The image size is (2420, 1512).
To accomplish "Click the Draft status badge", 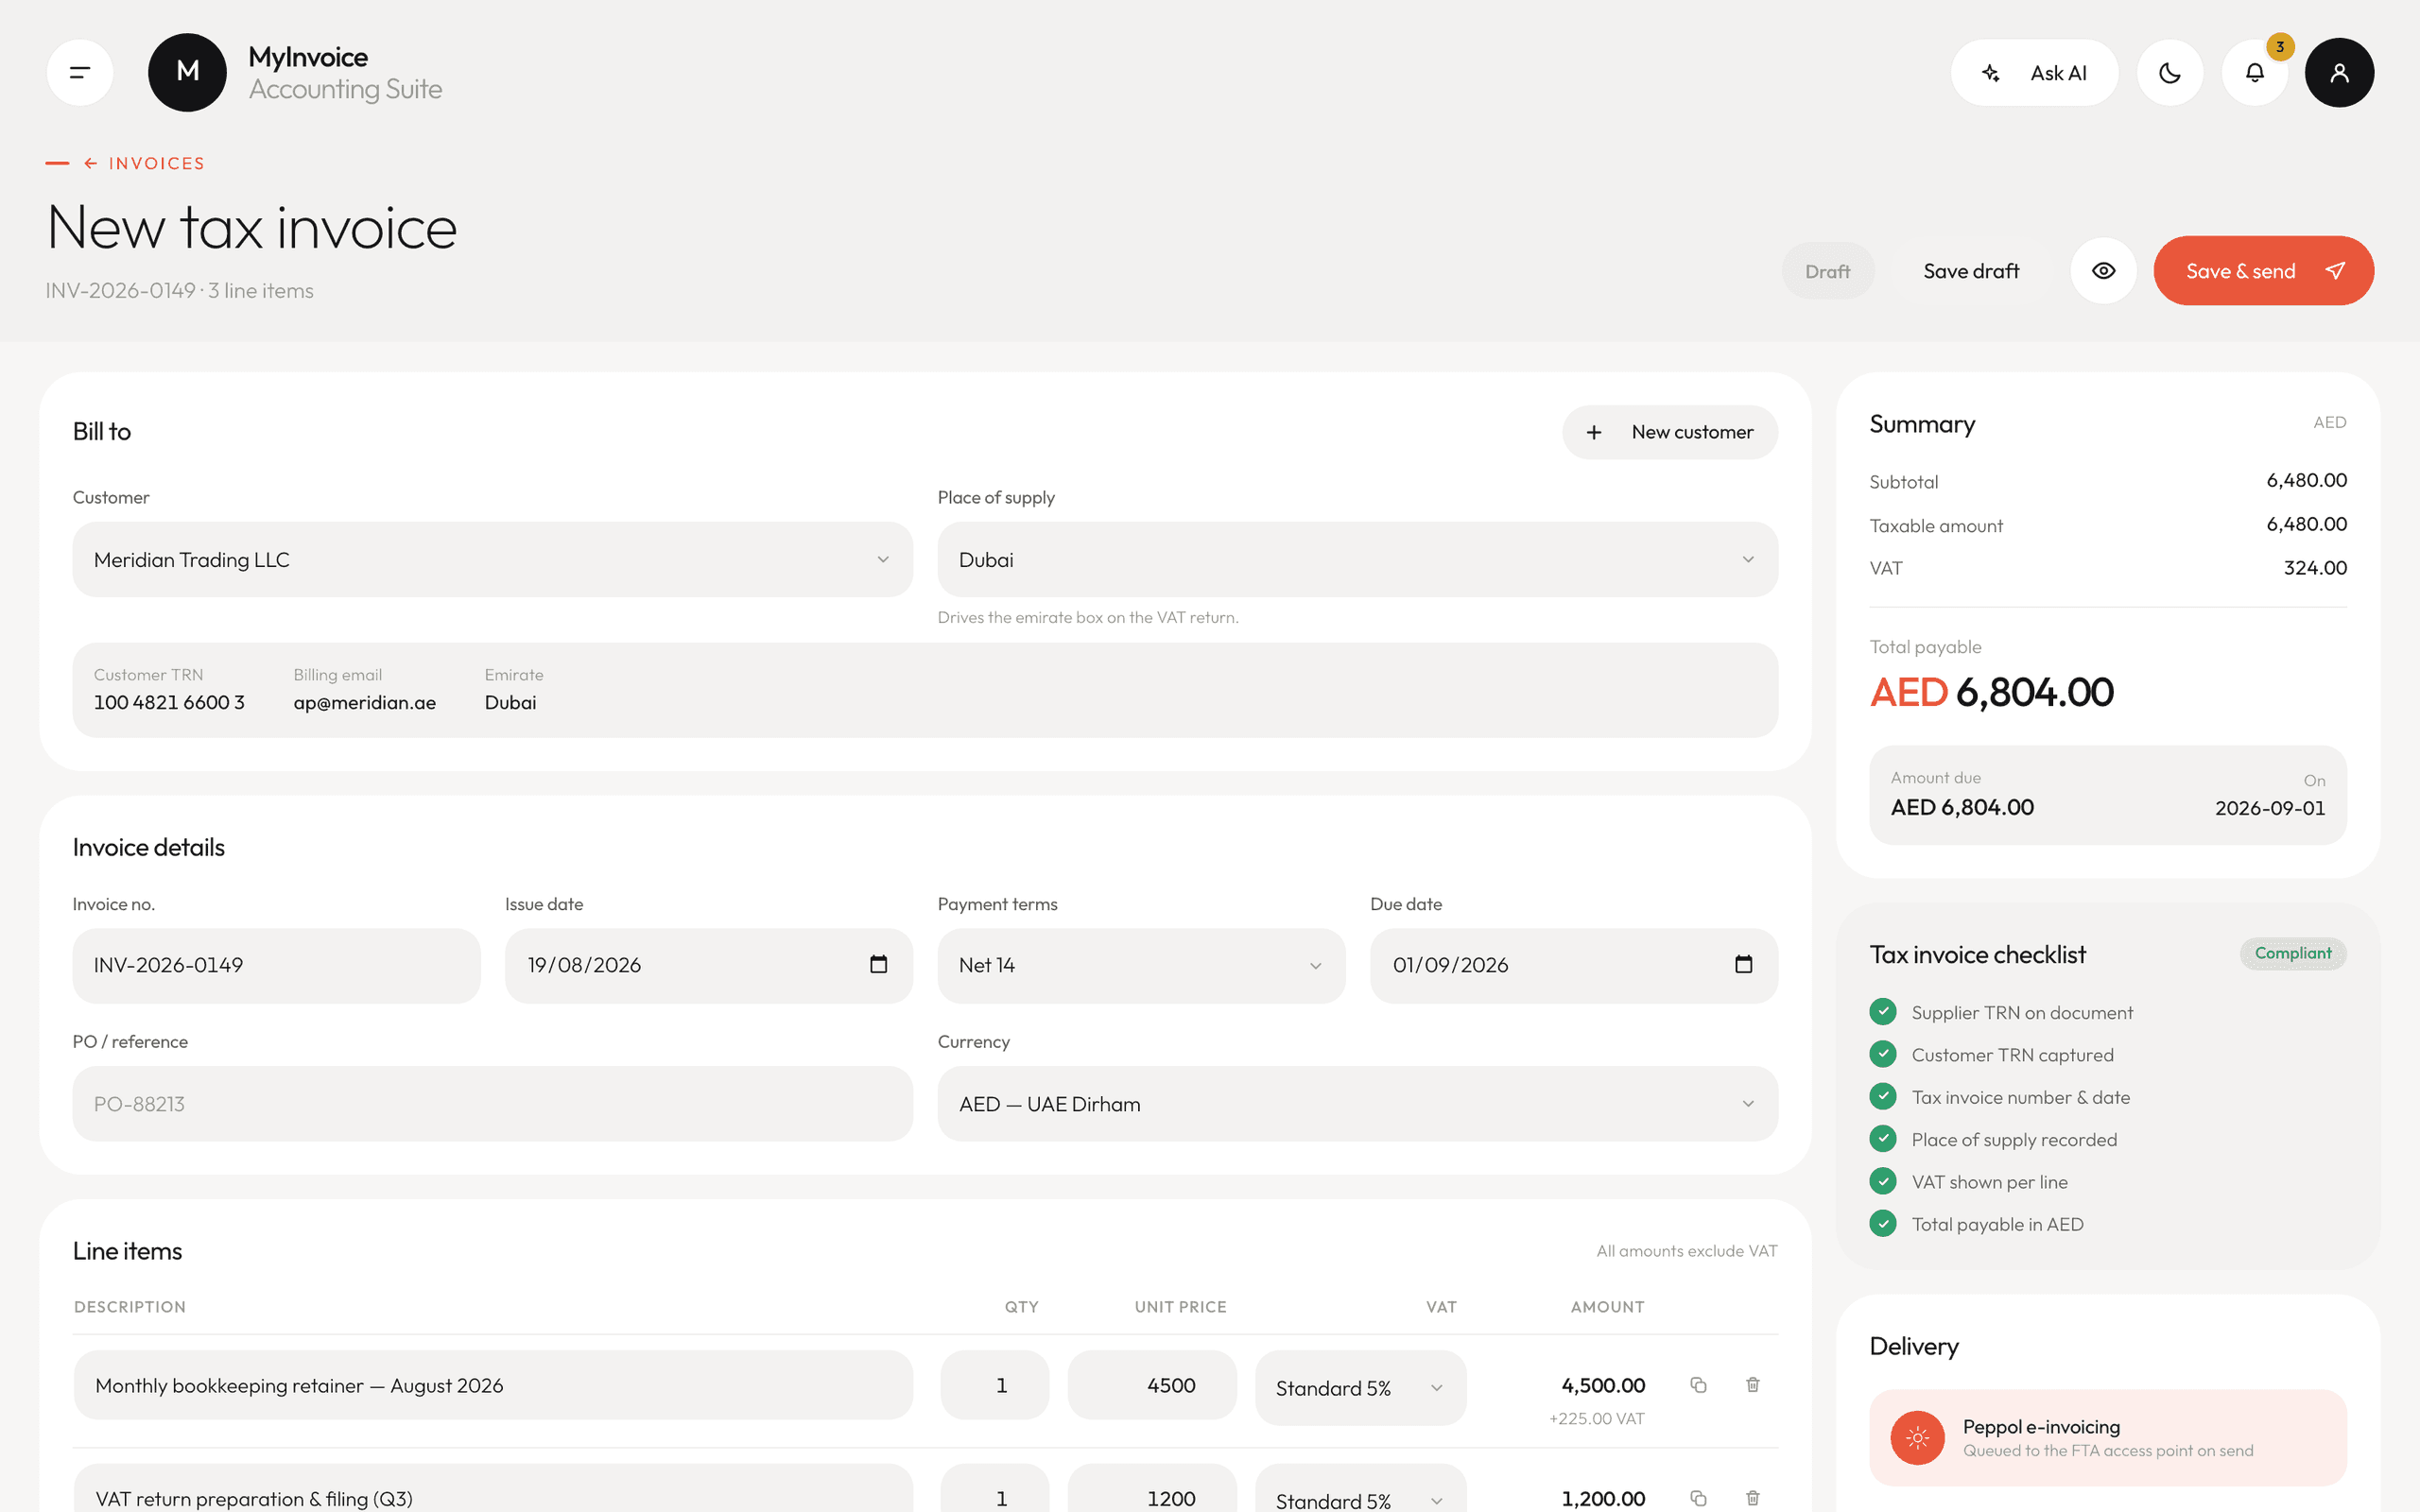I will click(1827, 271).
